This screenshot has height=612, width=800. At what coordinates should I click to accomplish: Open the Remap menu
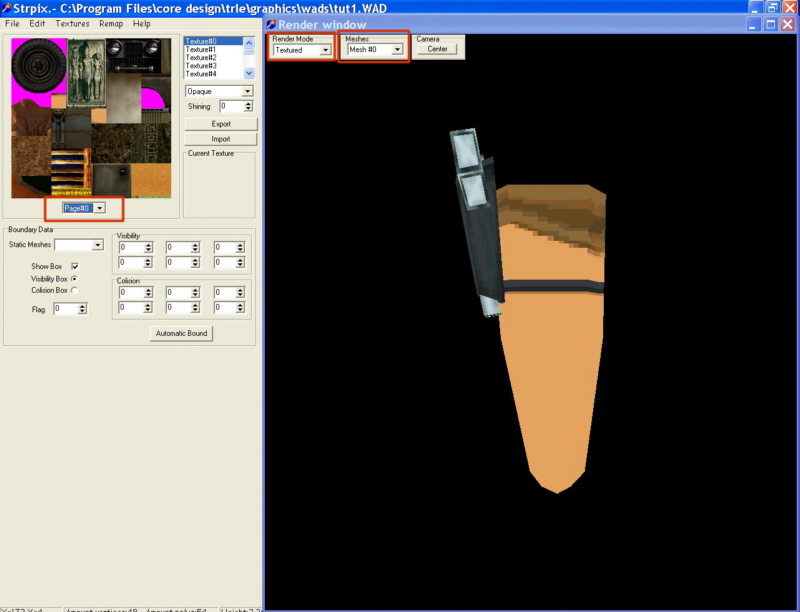(111, 23)
